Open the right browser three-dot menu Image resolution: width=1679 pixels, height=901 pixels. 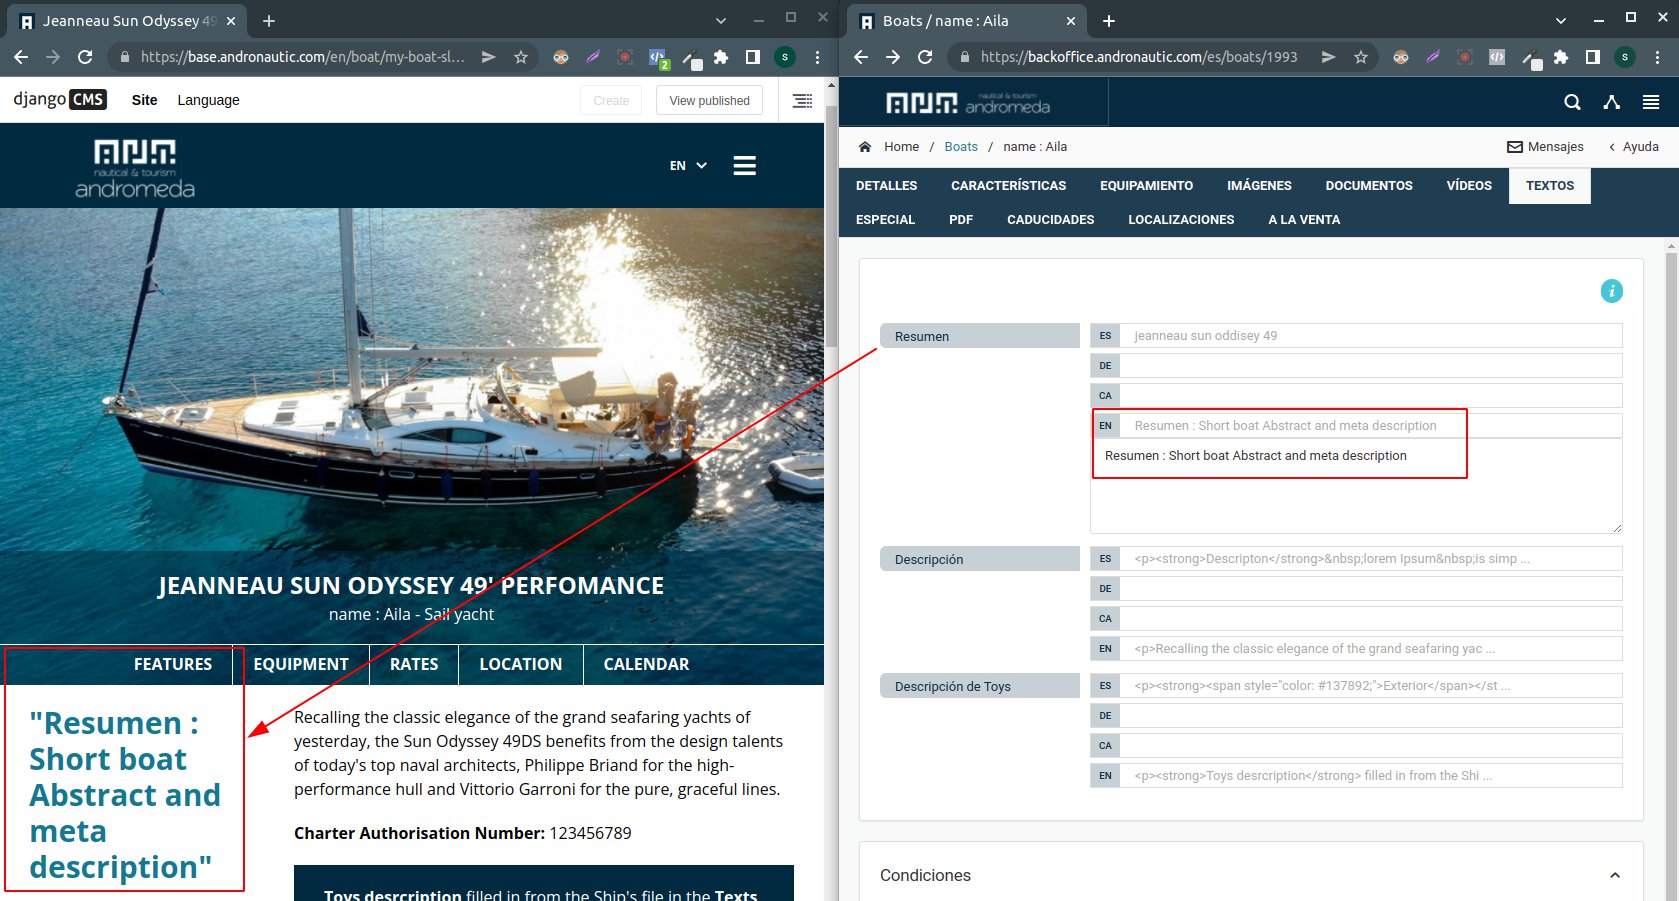click(x=1657, y=57)
